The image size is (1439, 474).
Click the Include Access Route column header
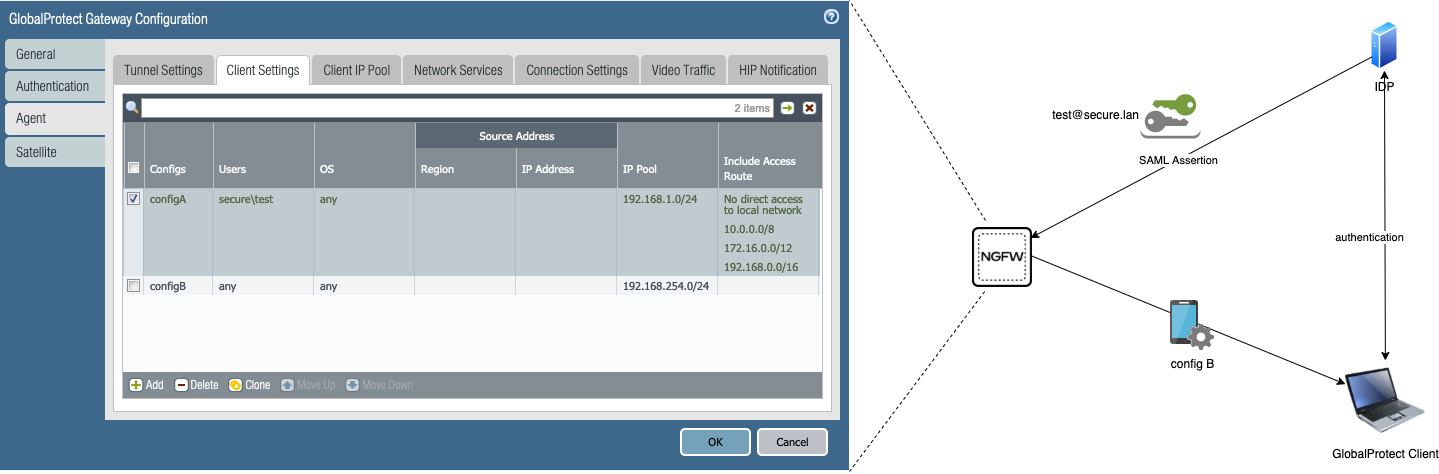770,156
